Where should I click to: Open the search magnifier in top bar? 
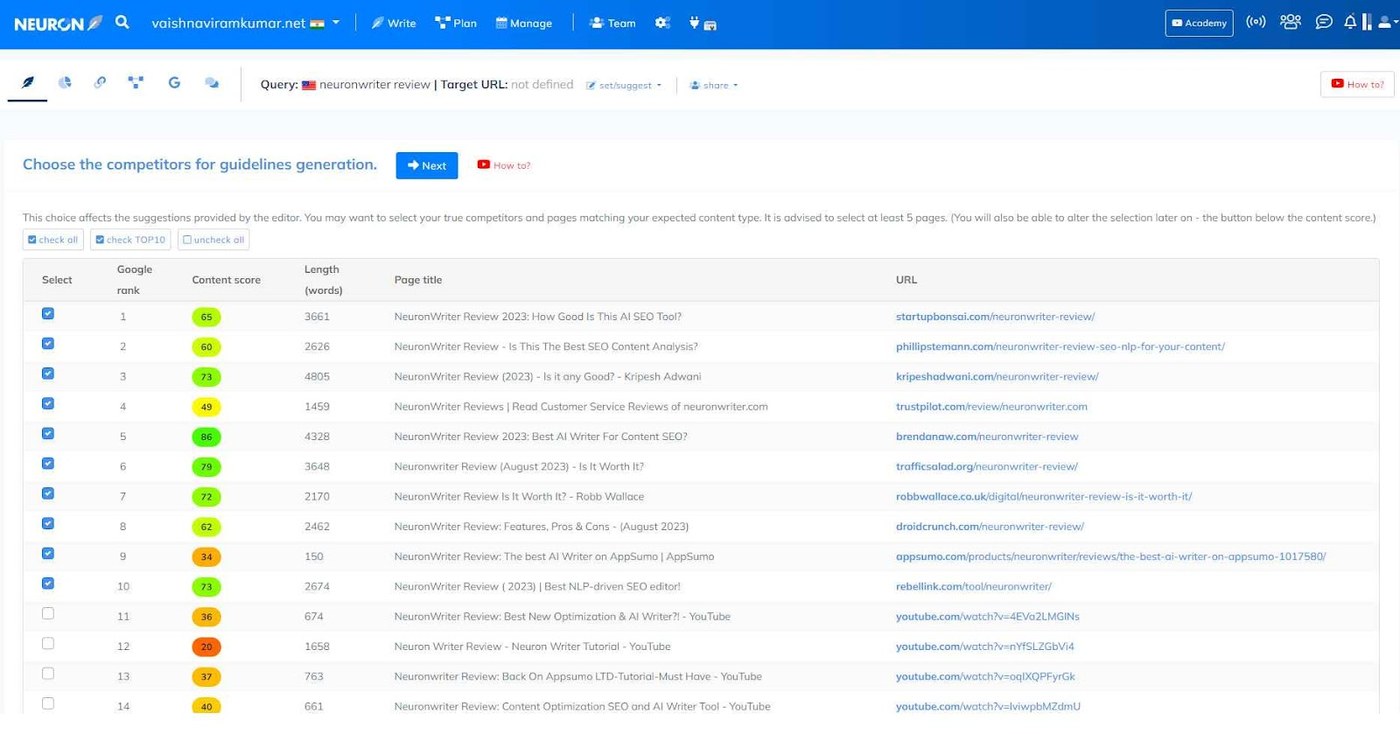[x=122, y=22]
